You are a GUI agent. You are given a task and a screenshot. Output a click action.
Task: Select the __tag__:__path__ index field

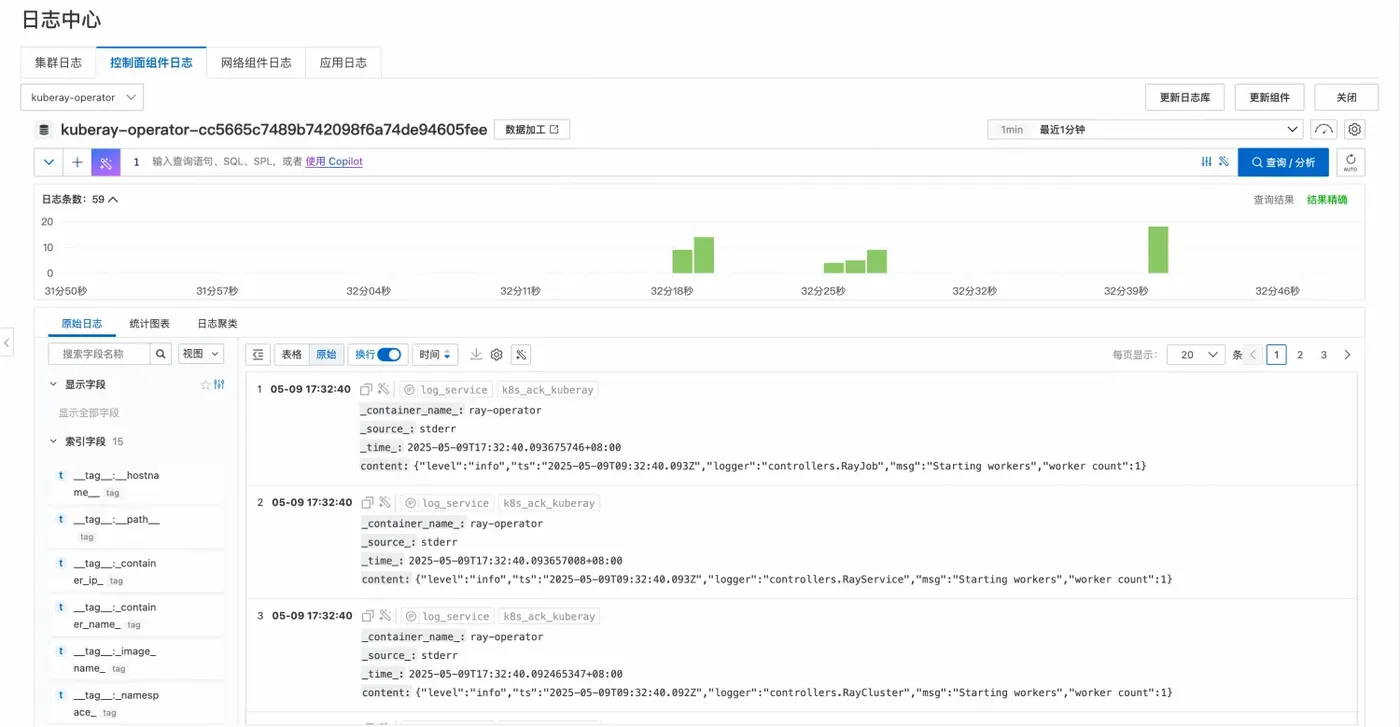[136, 527]
